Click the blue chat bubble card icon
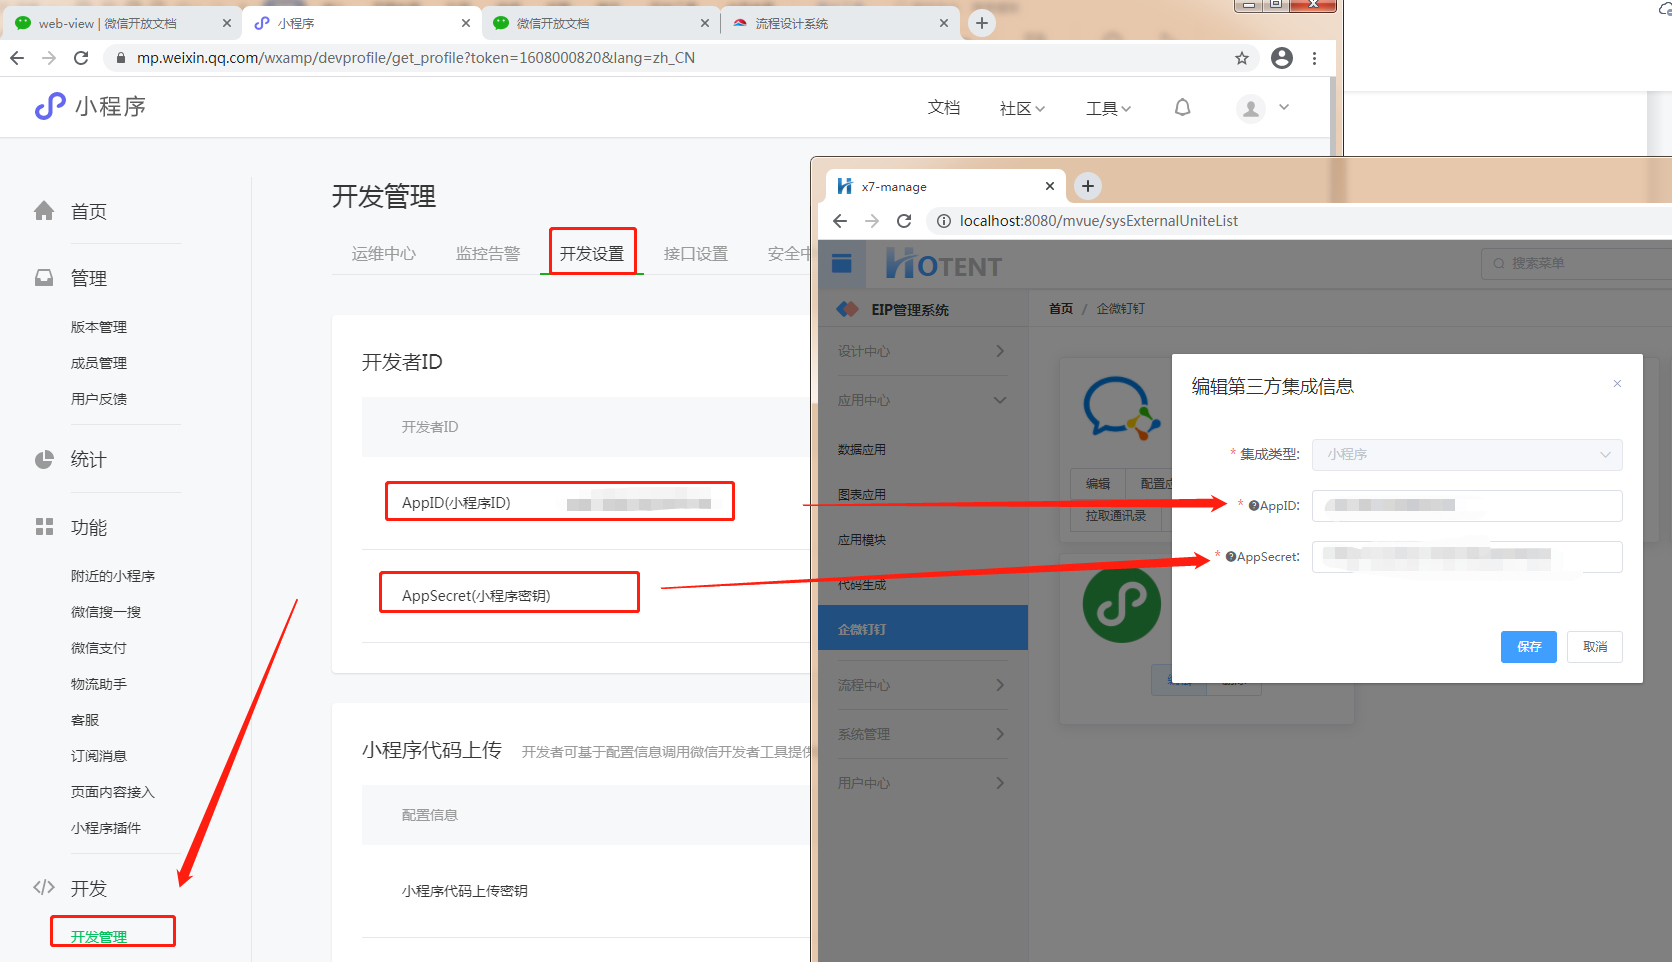The image size is (1672, 962). [1121, 407]
